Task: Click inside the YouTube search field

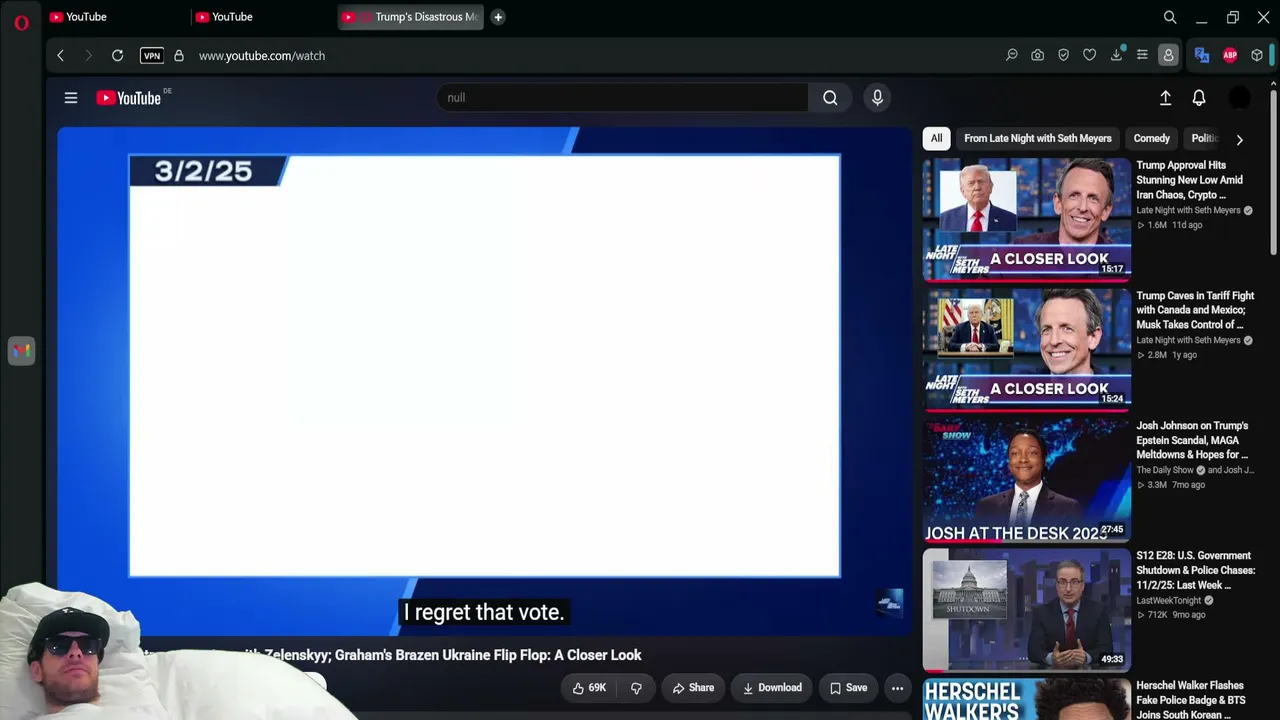Action: [x=622, y=98]
